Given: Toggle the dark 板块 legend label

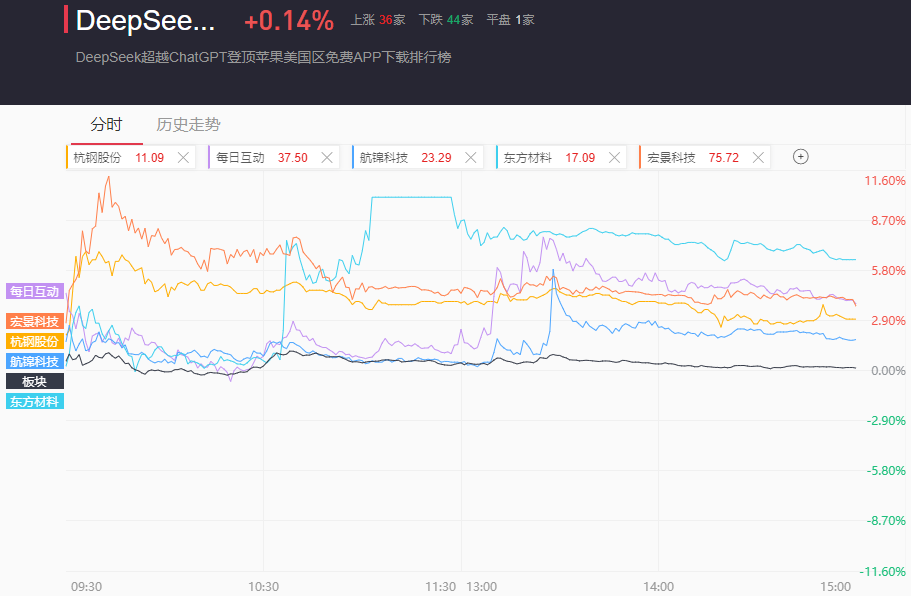Looking at the screenshot, I should pos(35,381).
